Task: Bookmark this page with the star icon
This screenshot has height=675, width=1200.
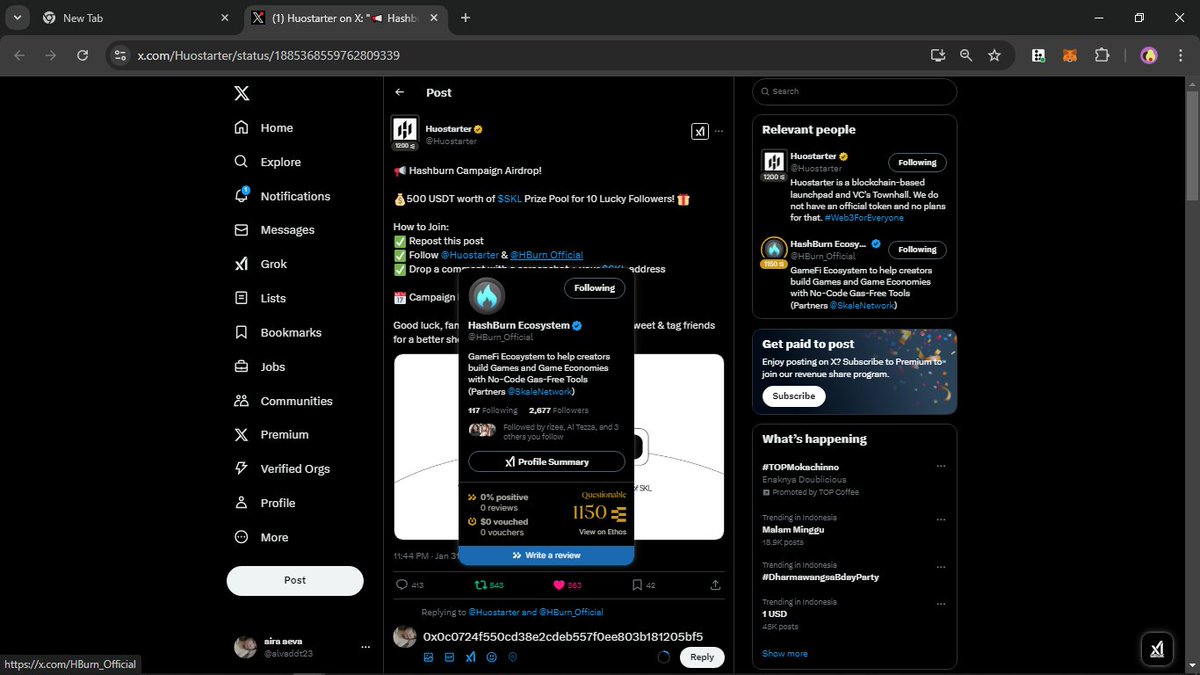Action: tap(994, 56)
